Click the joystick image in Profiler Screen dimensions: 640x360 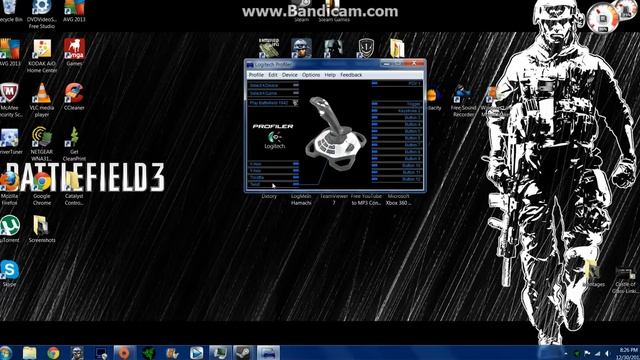coord(335,133)
